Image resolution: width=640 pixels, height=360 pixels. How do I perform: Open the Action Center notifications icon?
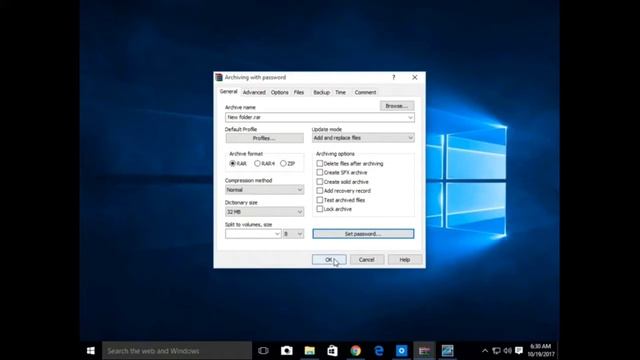coord(519,351)
